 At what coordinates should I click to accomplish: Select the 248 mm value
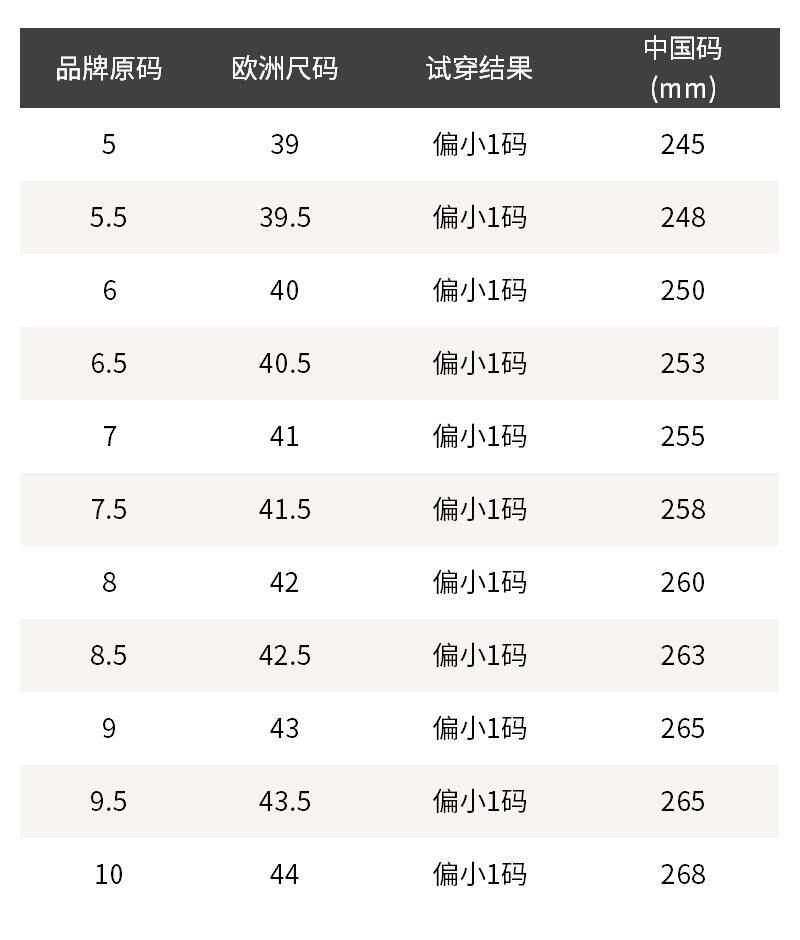(682, 218)
